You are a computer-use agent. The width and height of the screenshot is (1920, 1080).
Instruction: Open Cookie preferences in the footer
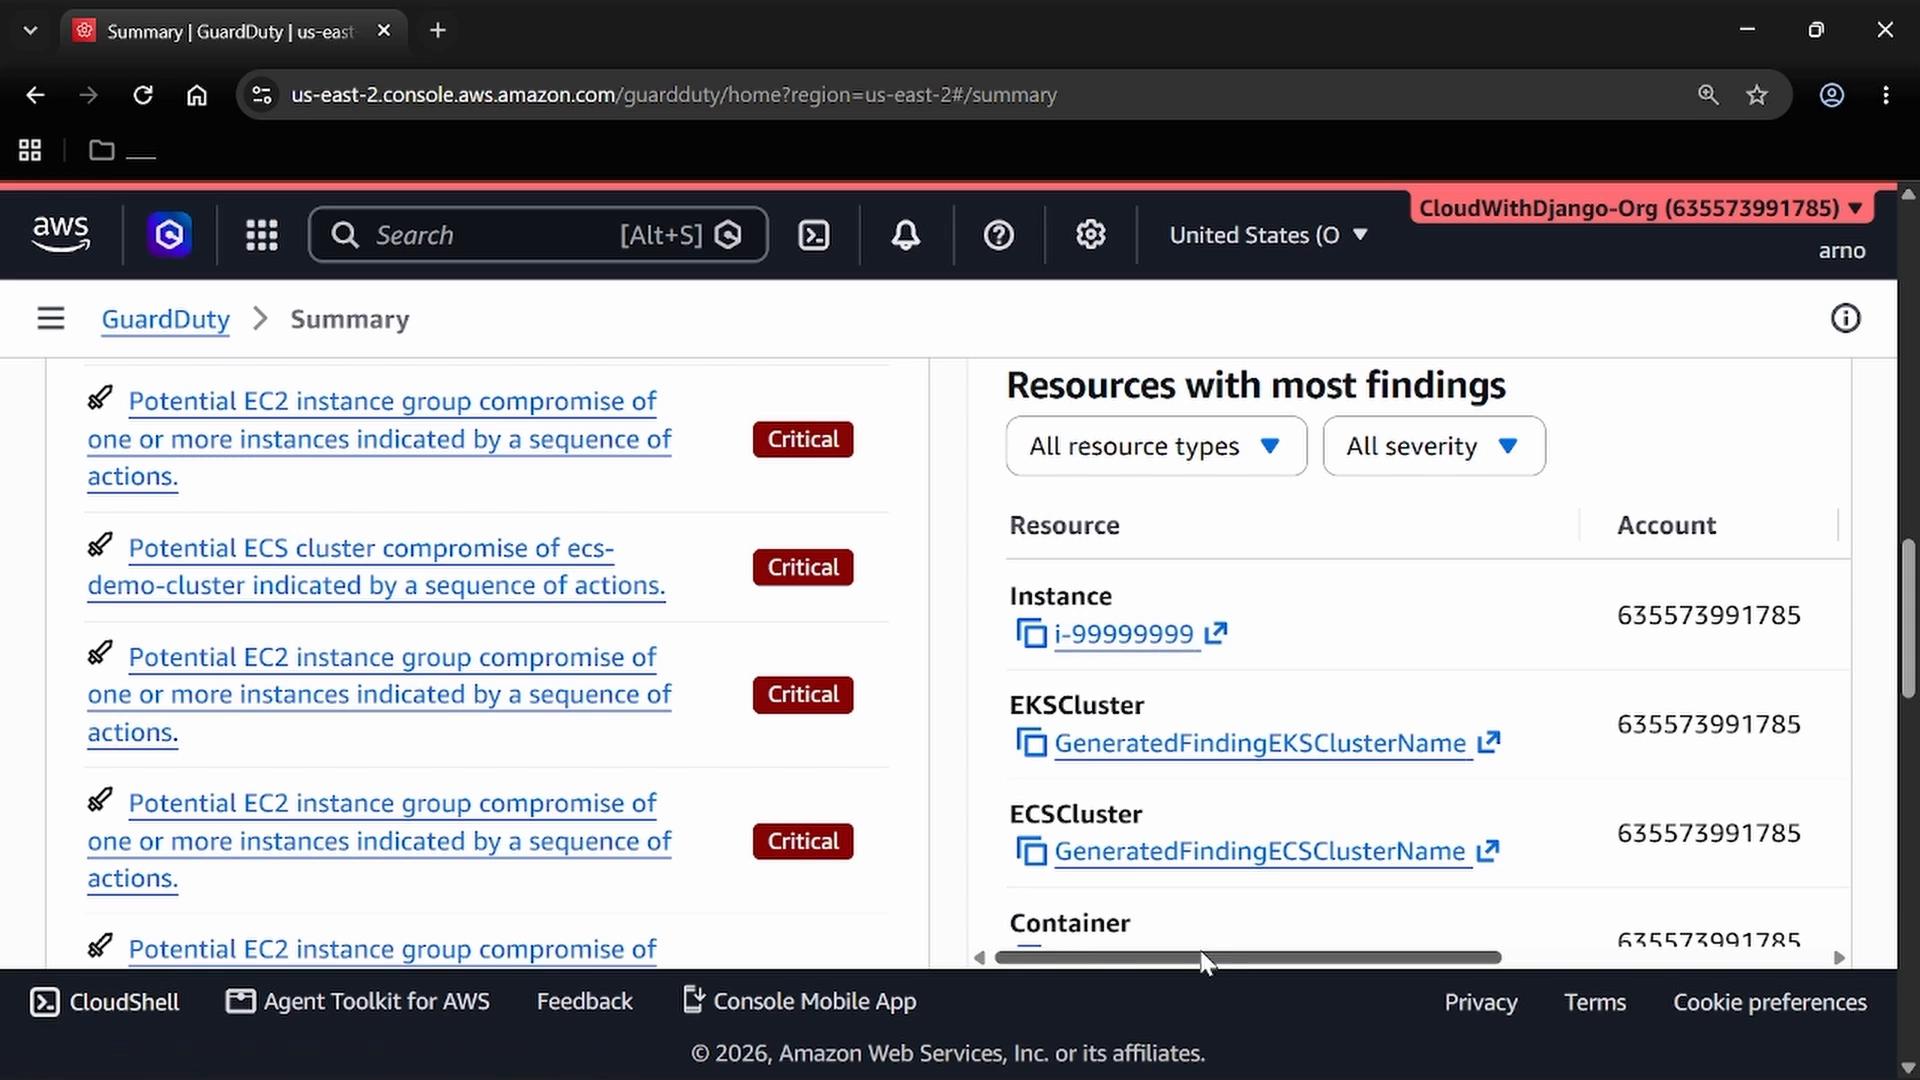click(1770, 1002)
